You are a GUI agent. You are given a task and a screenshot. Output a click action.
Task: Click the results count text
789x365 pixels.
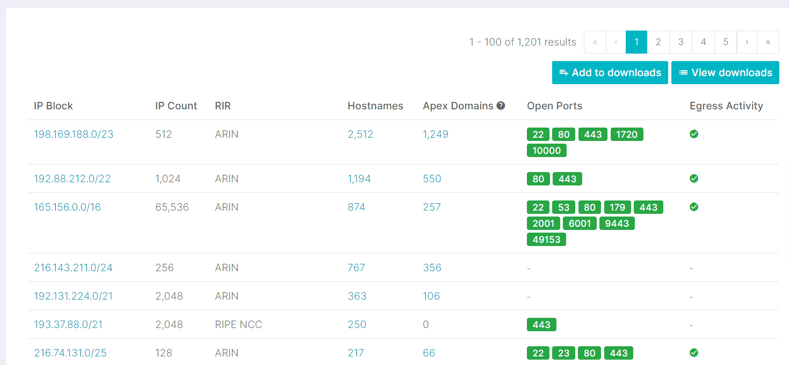pos(523,42)
